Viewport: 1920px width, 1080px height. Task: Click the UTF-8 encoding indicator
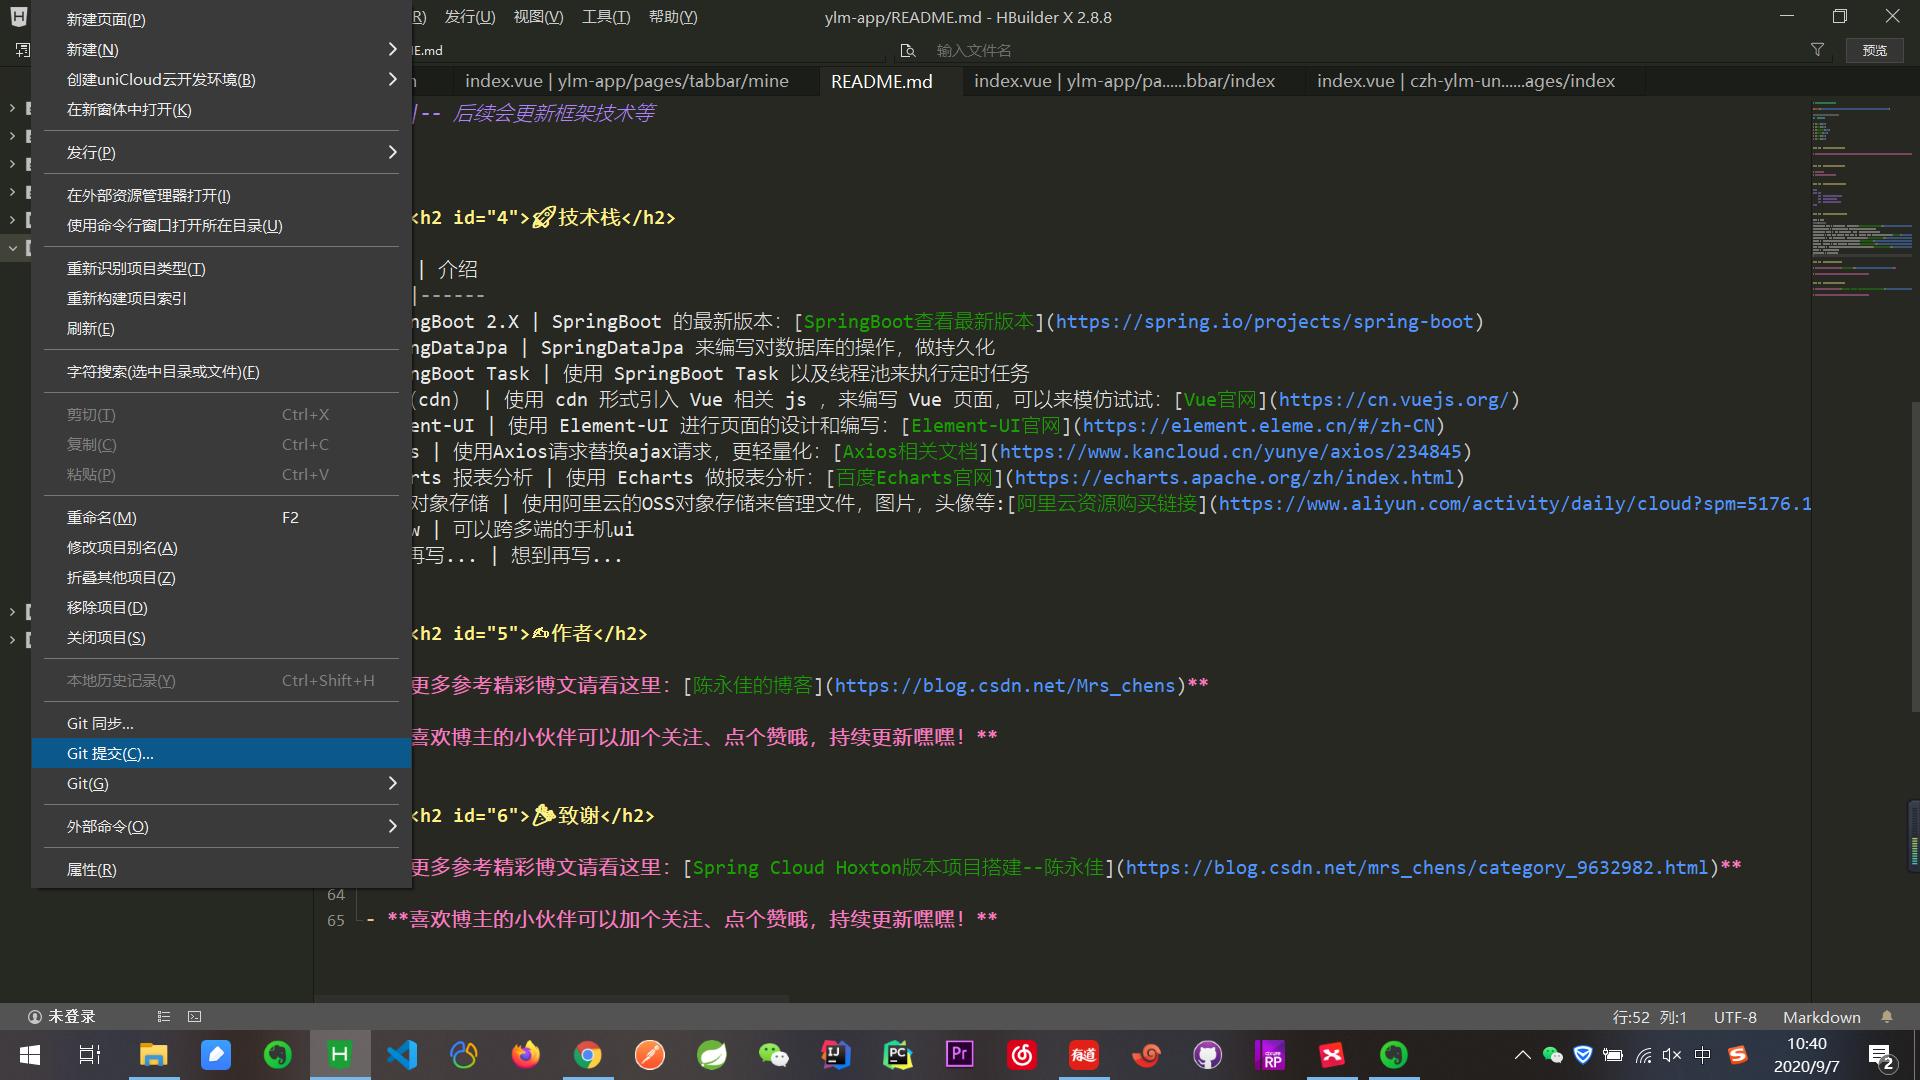(1734, 1016)
